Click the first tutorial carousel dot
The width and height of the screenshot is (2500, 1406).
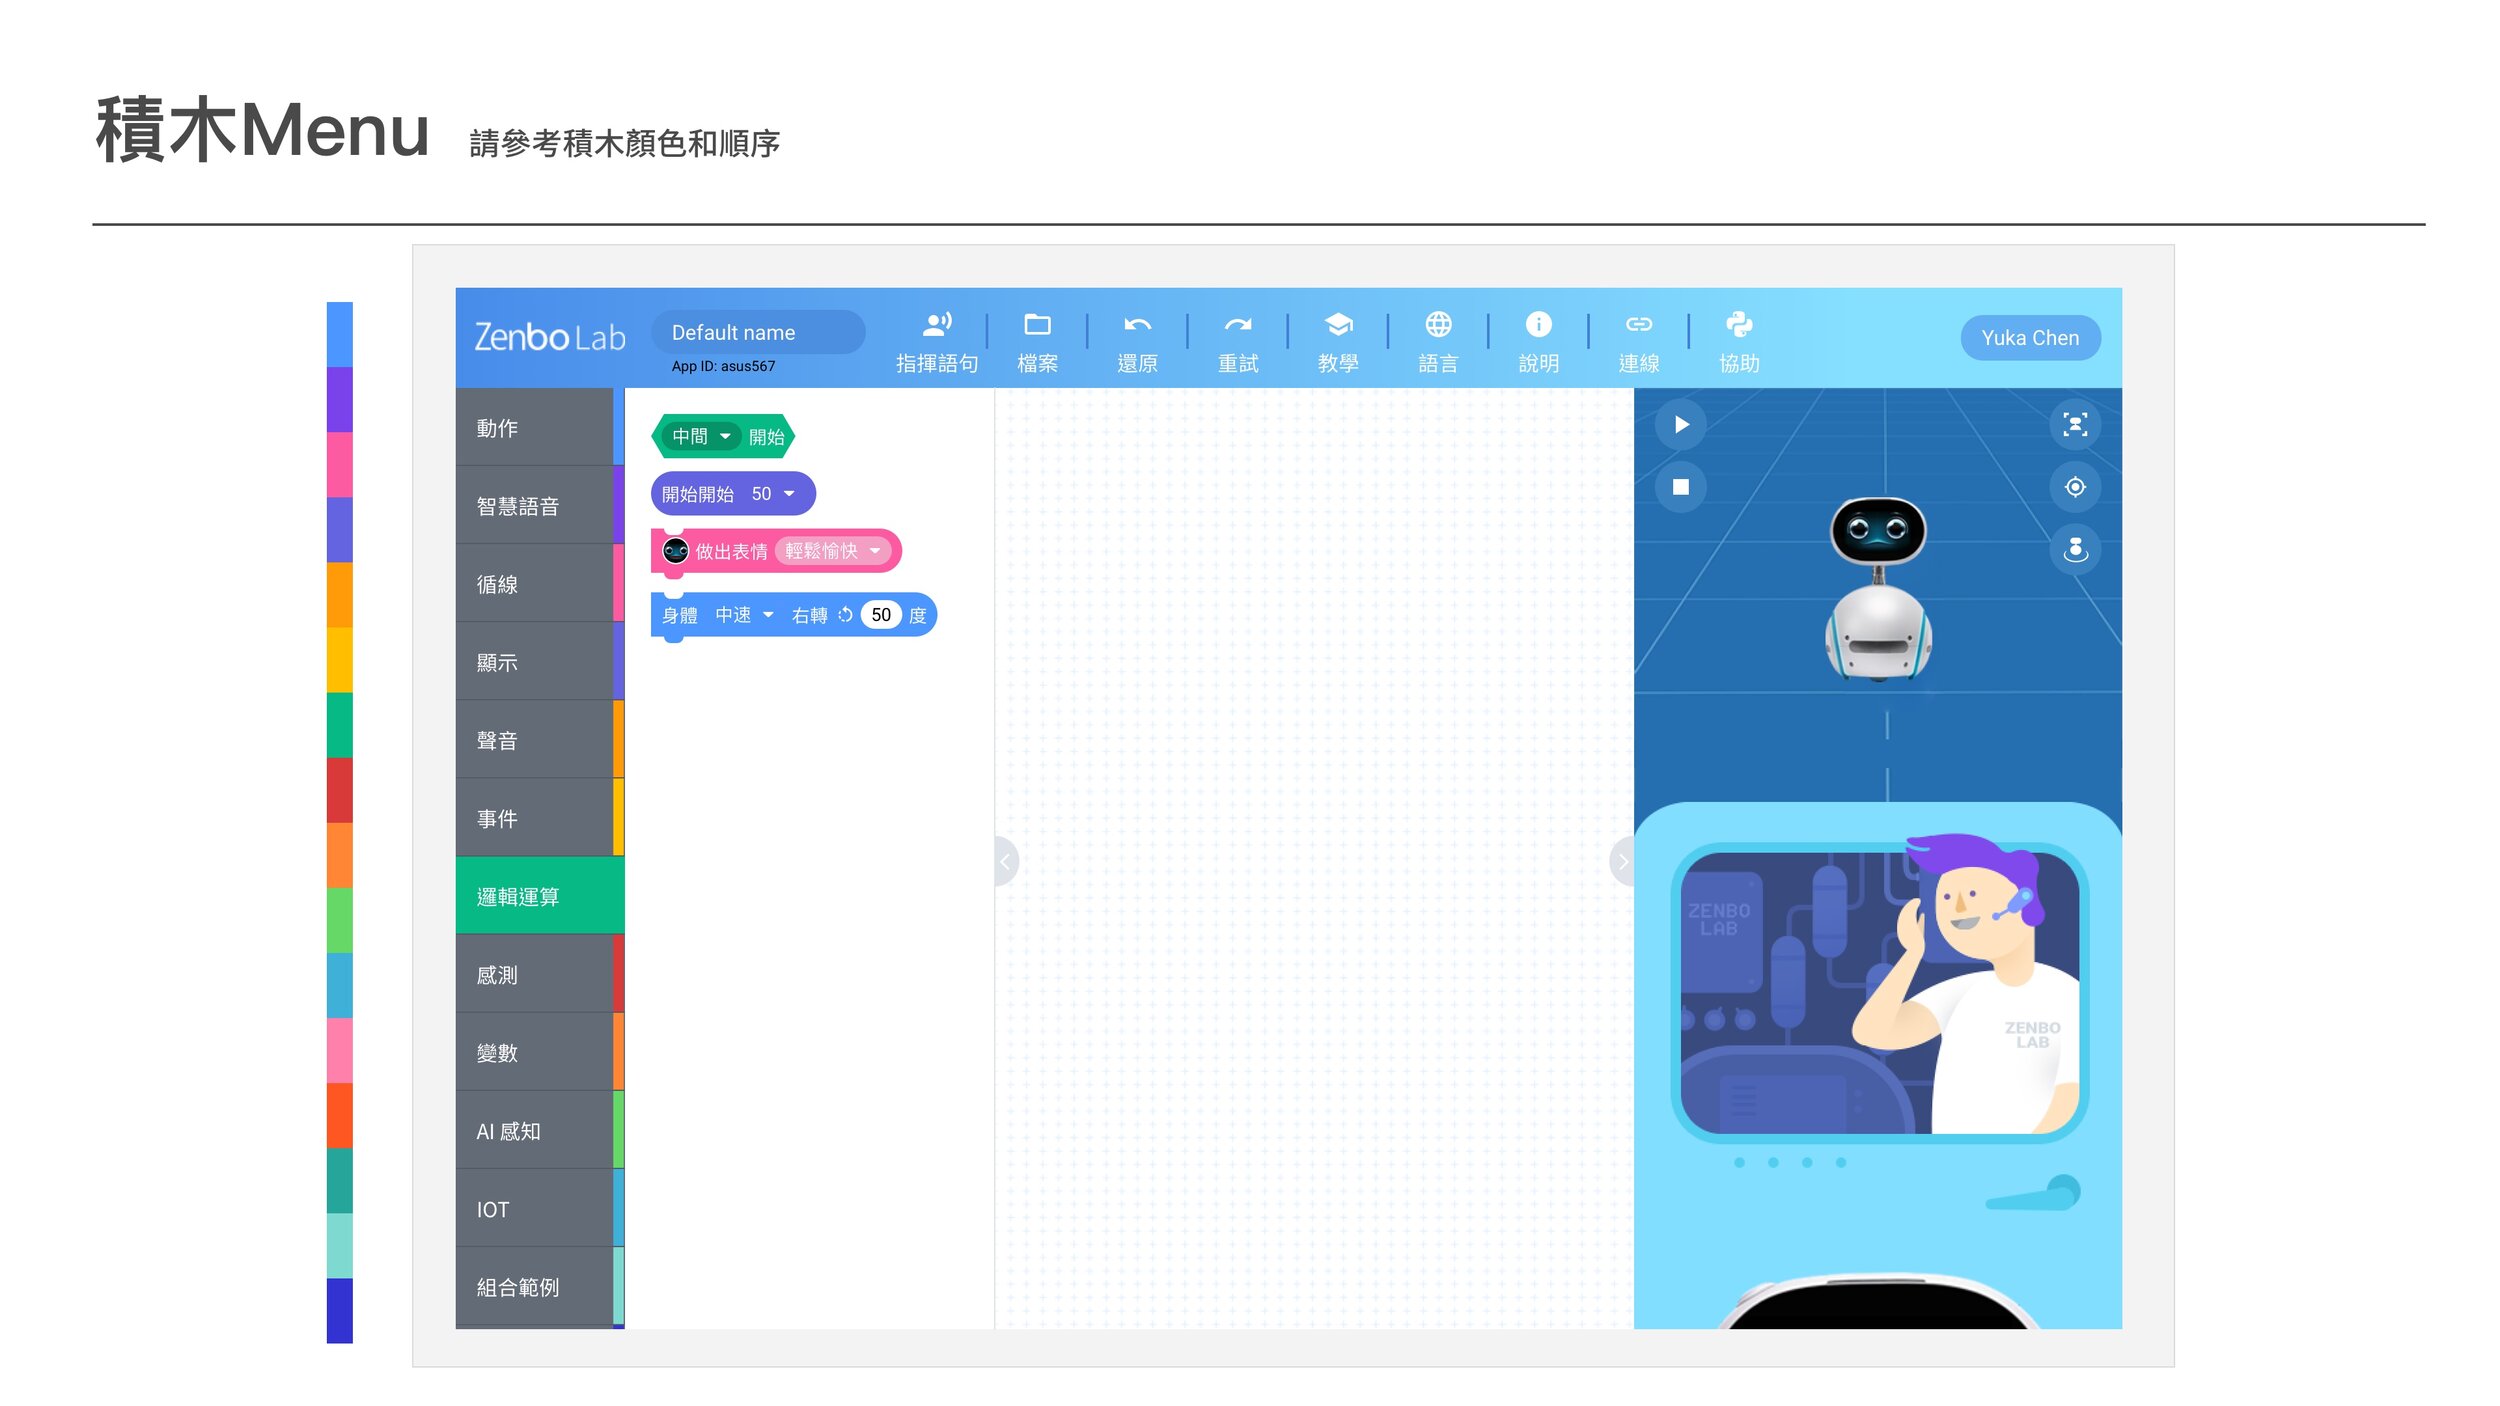[1739, 1162]
